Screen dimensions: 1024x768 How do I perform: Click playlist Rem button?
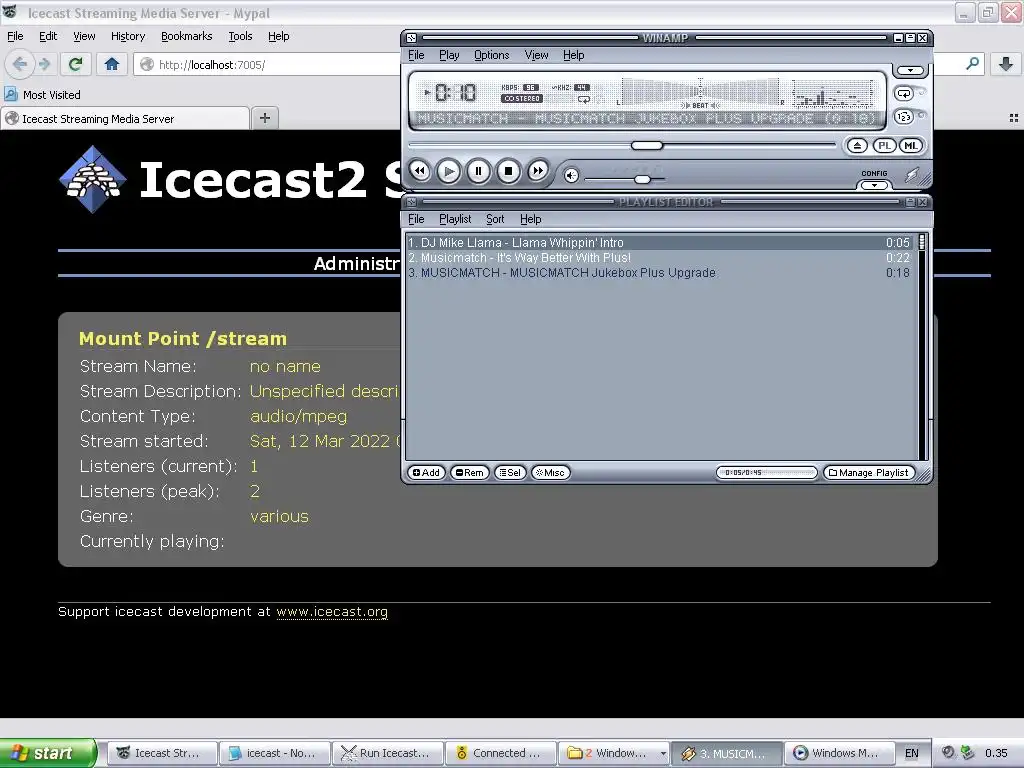click(x=470, y=473)
